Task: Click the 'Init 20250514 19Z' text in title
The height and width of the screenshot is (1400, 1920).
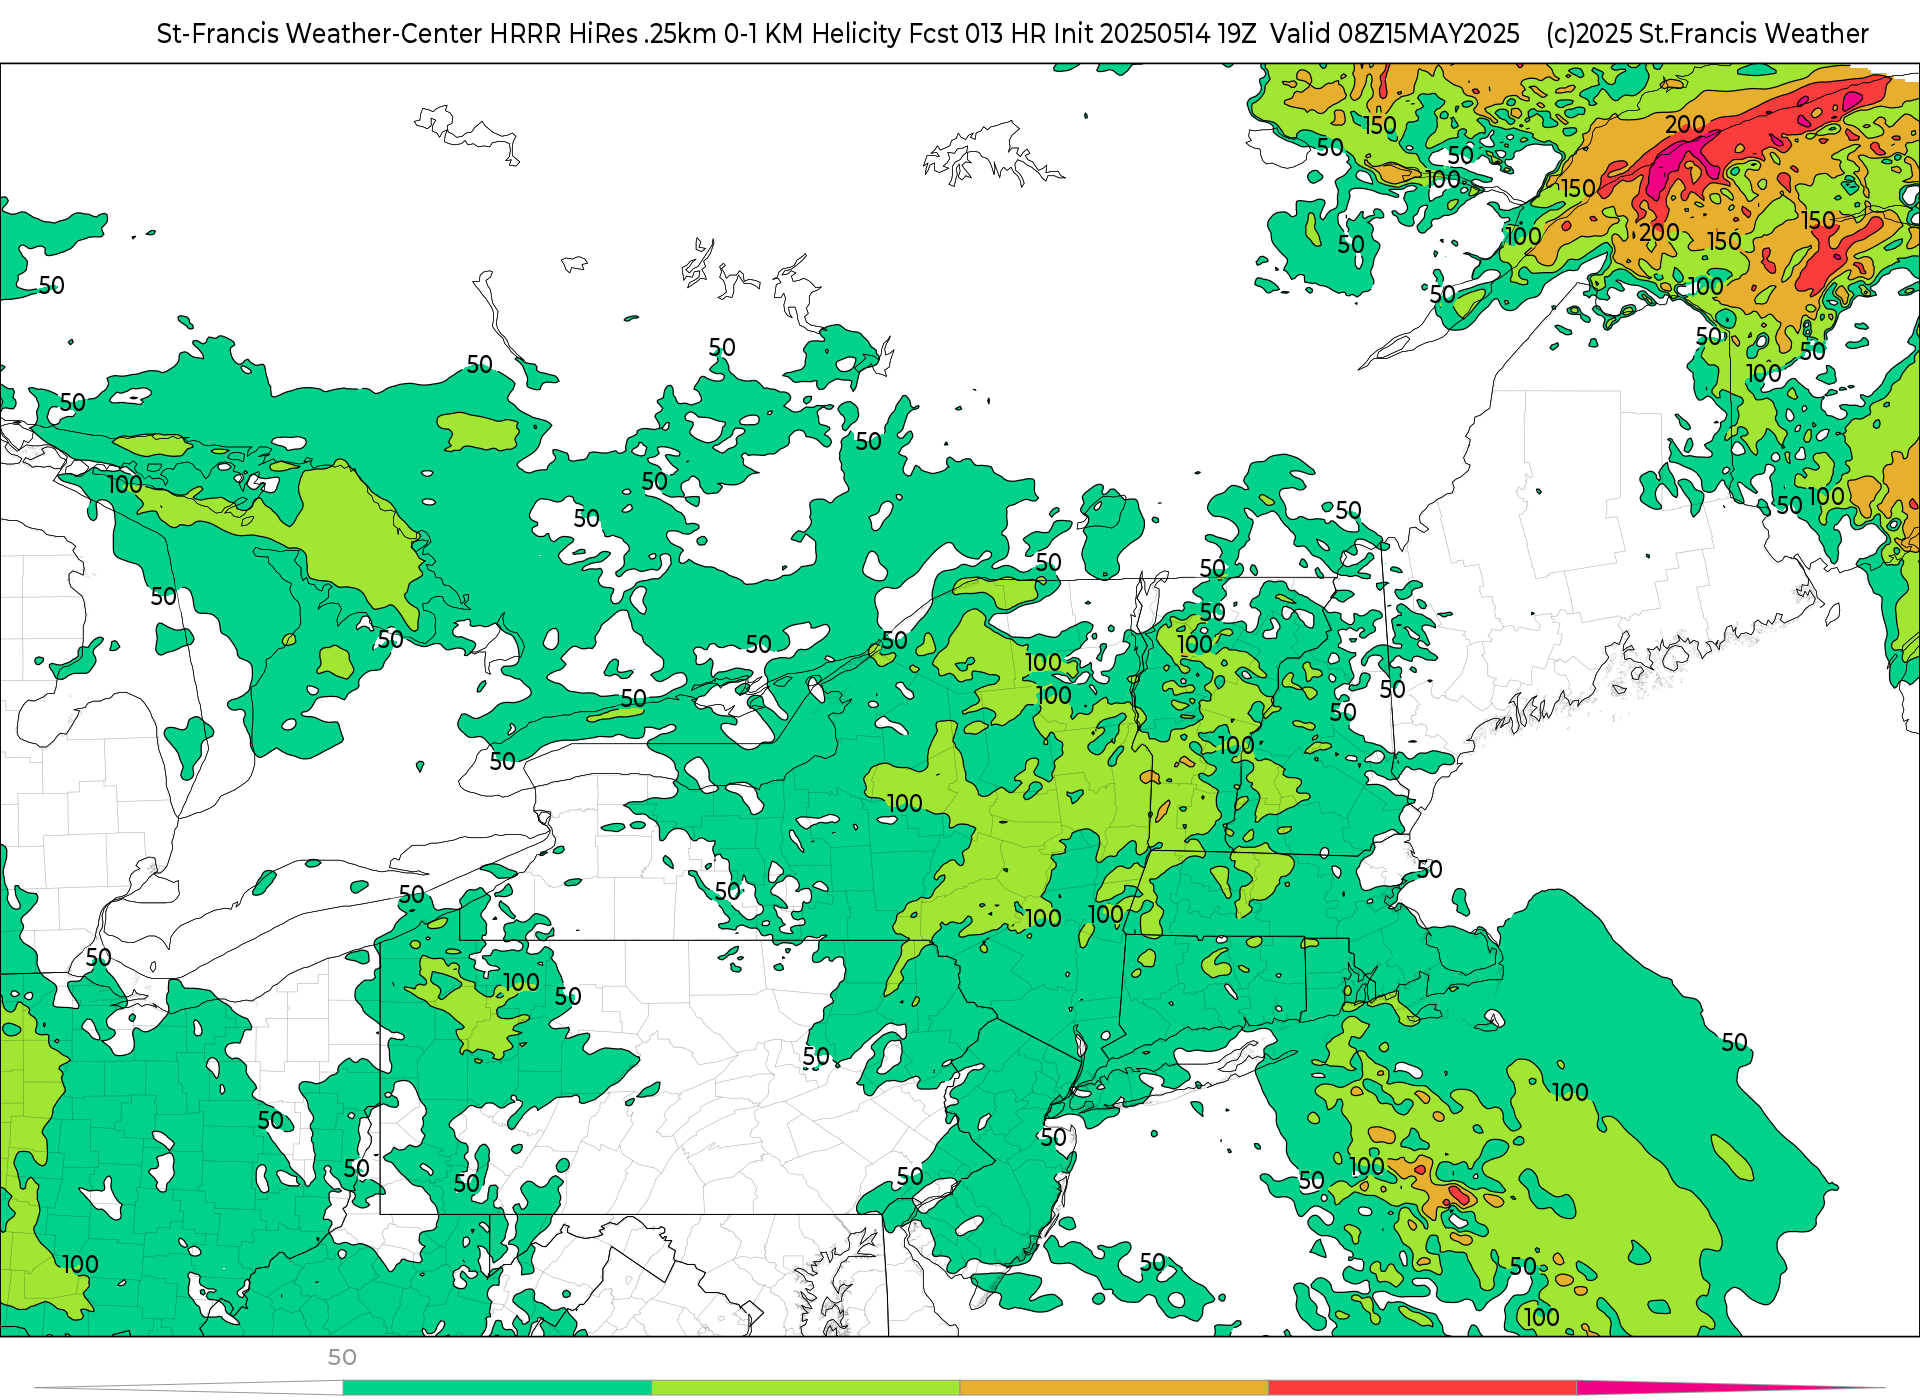Action: pos(1153,34)
